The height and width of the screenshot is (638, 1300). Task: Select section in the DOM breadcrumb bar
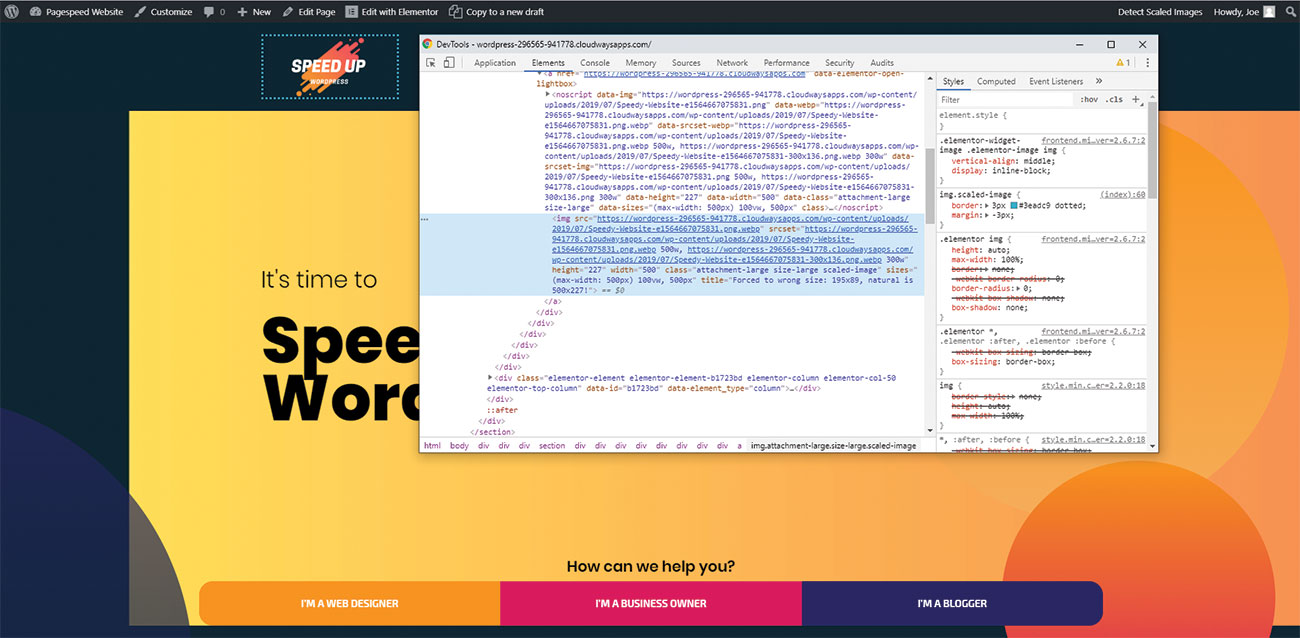pyautogui.click(x=552, y=446)
